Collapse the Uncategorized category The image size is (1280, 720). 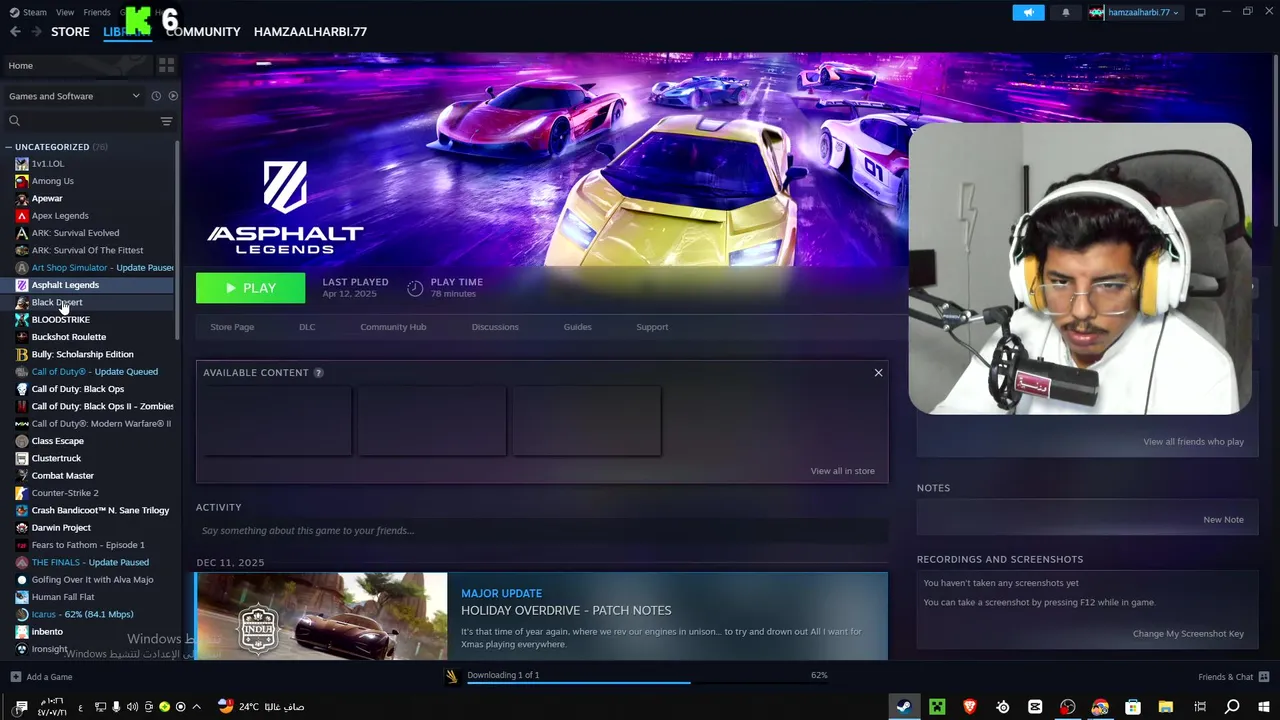pos(8,147)
